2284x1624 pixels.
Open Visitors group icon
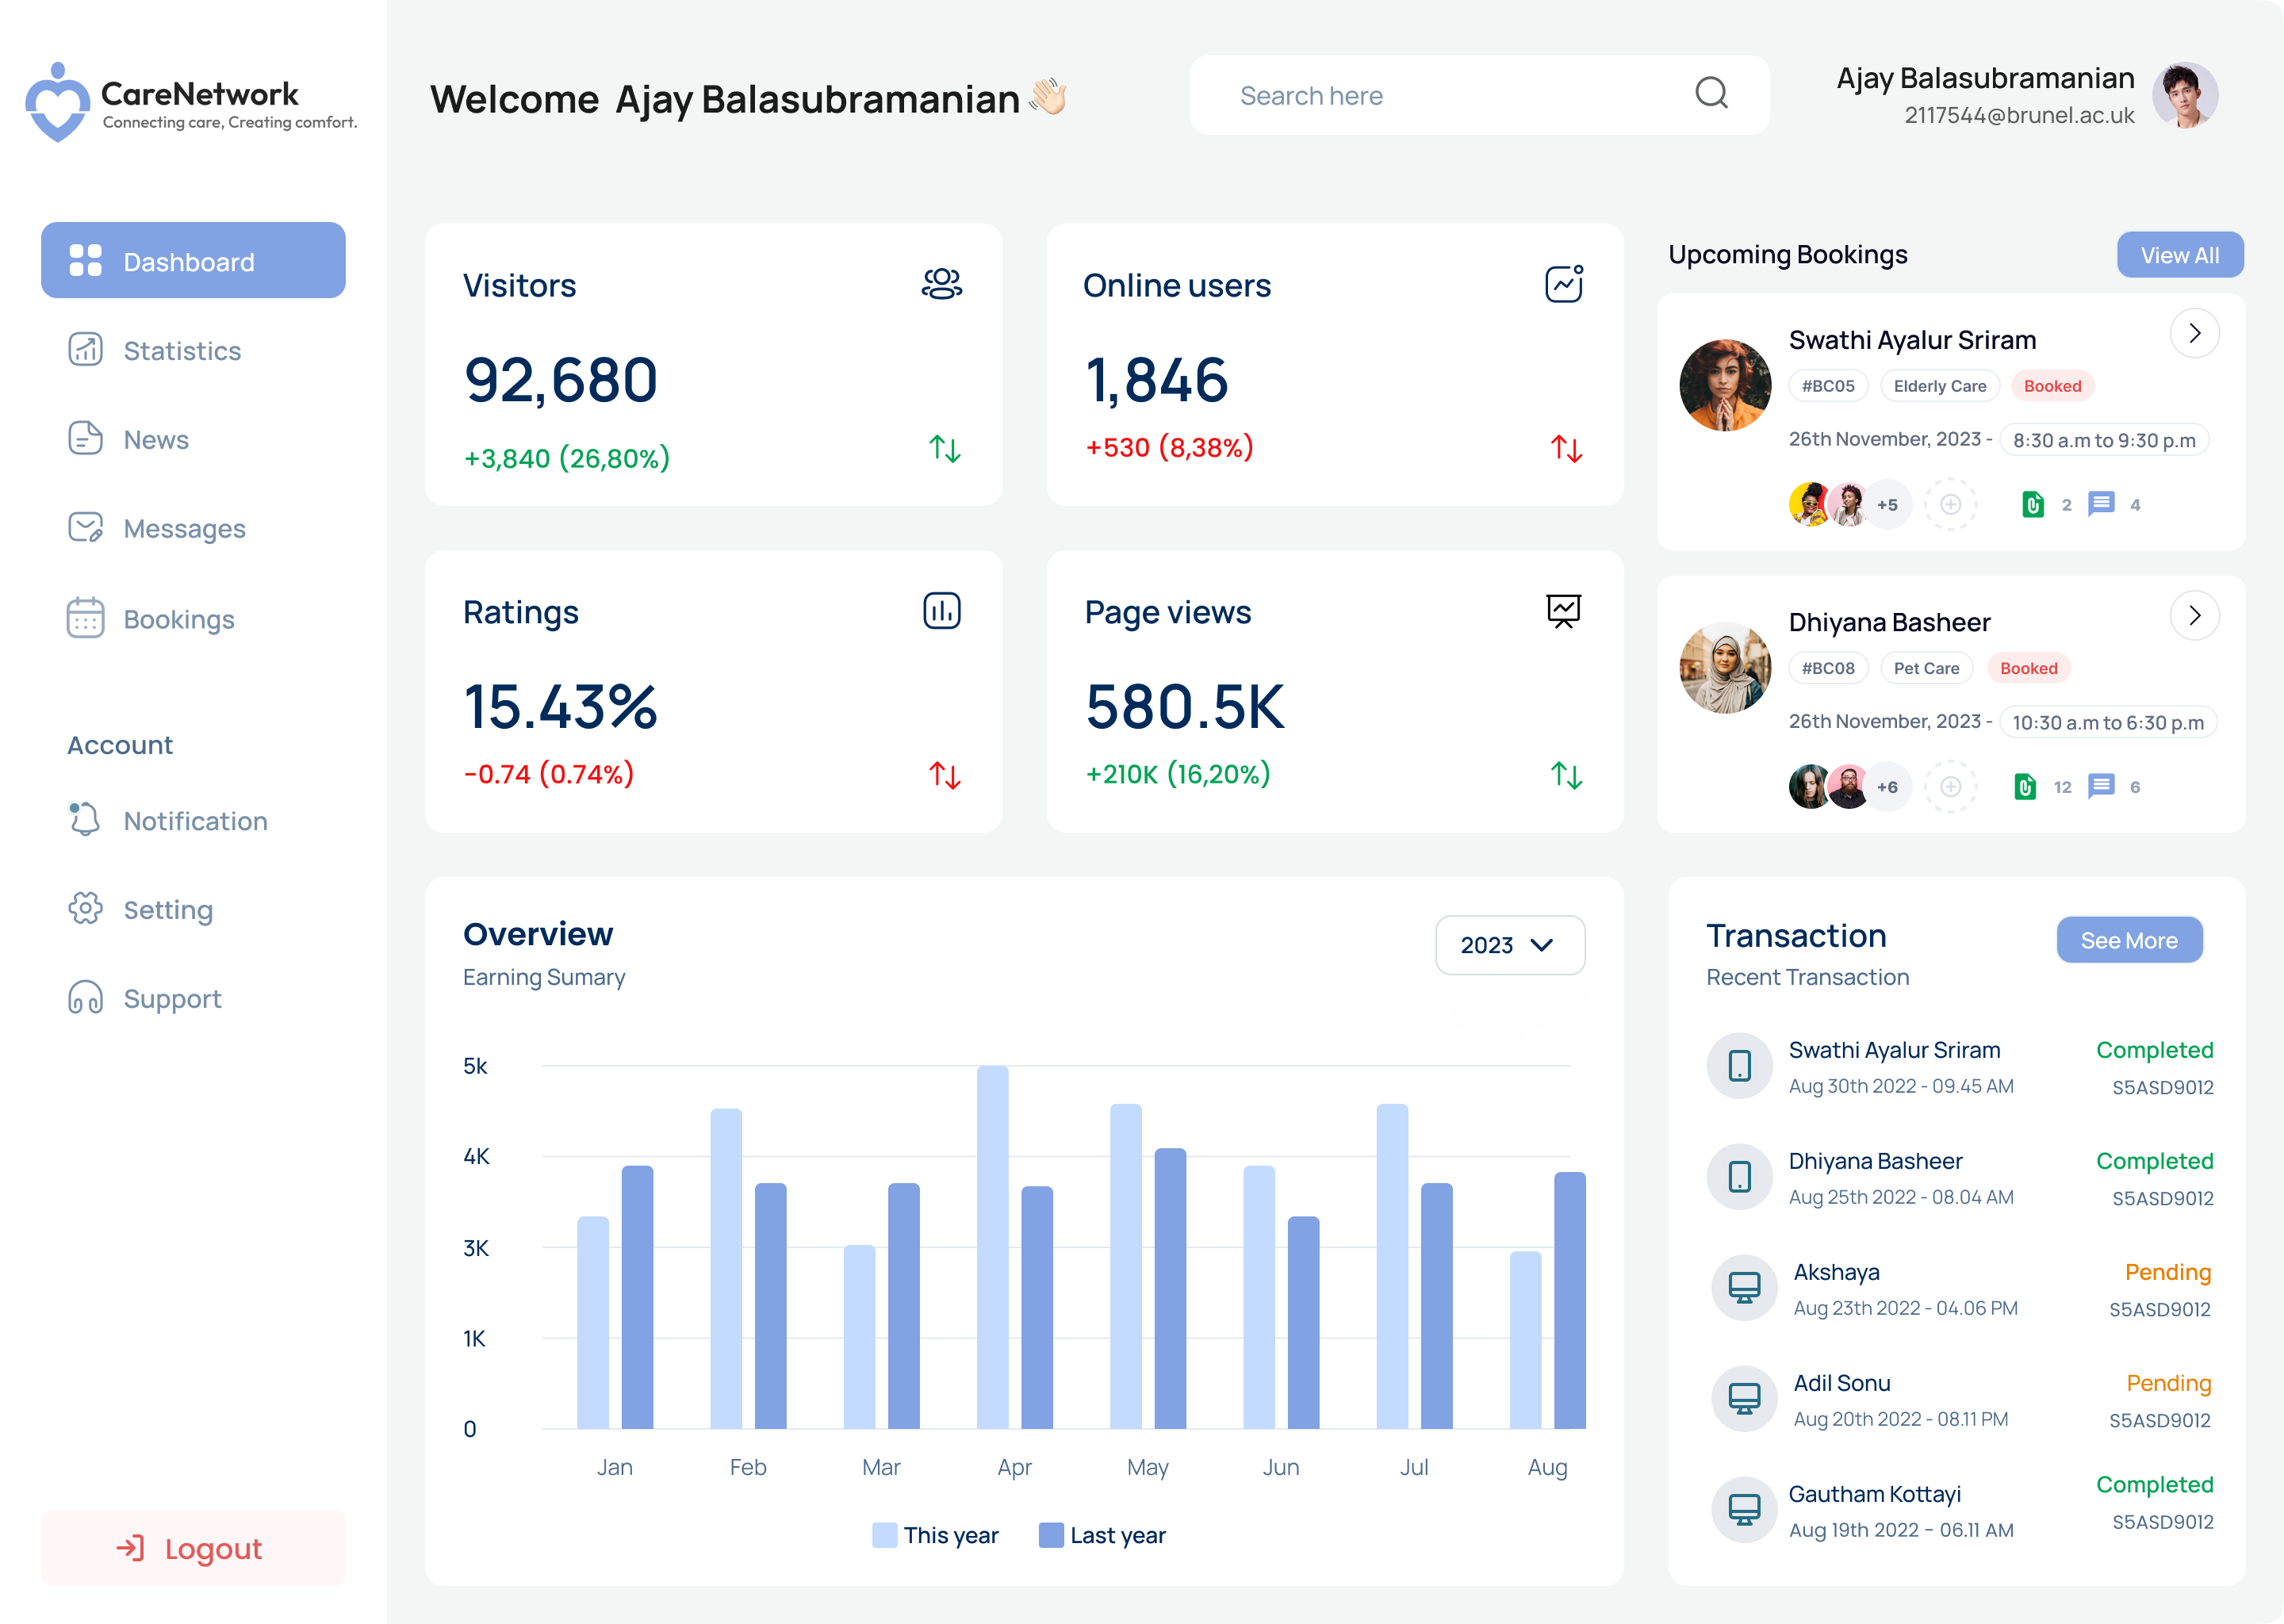[x=941, y=284]
